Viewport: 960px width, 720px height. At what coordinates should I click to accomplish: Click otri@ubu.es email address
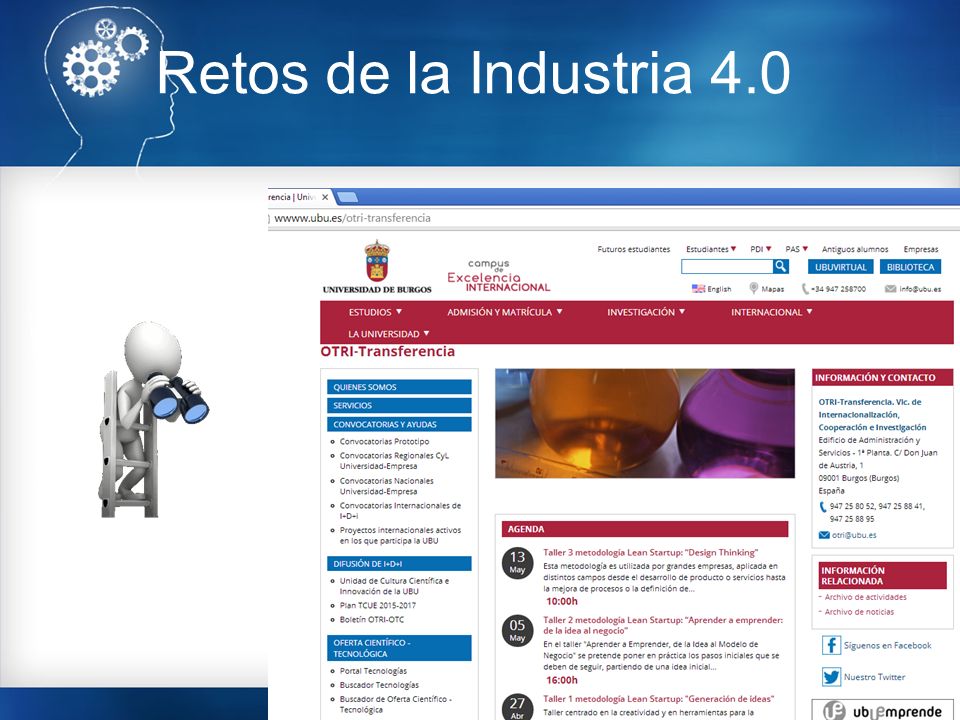[x=854, y=534]
